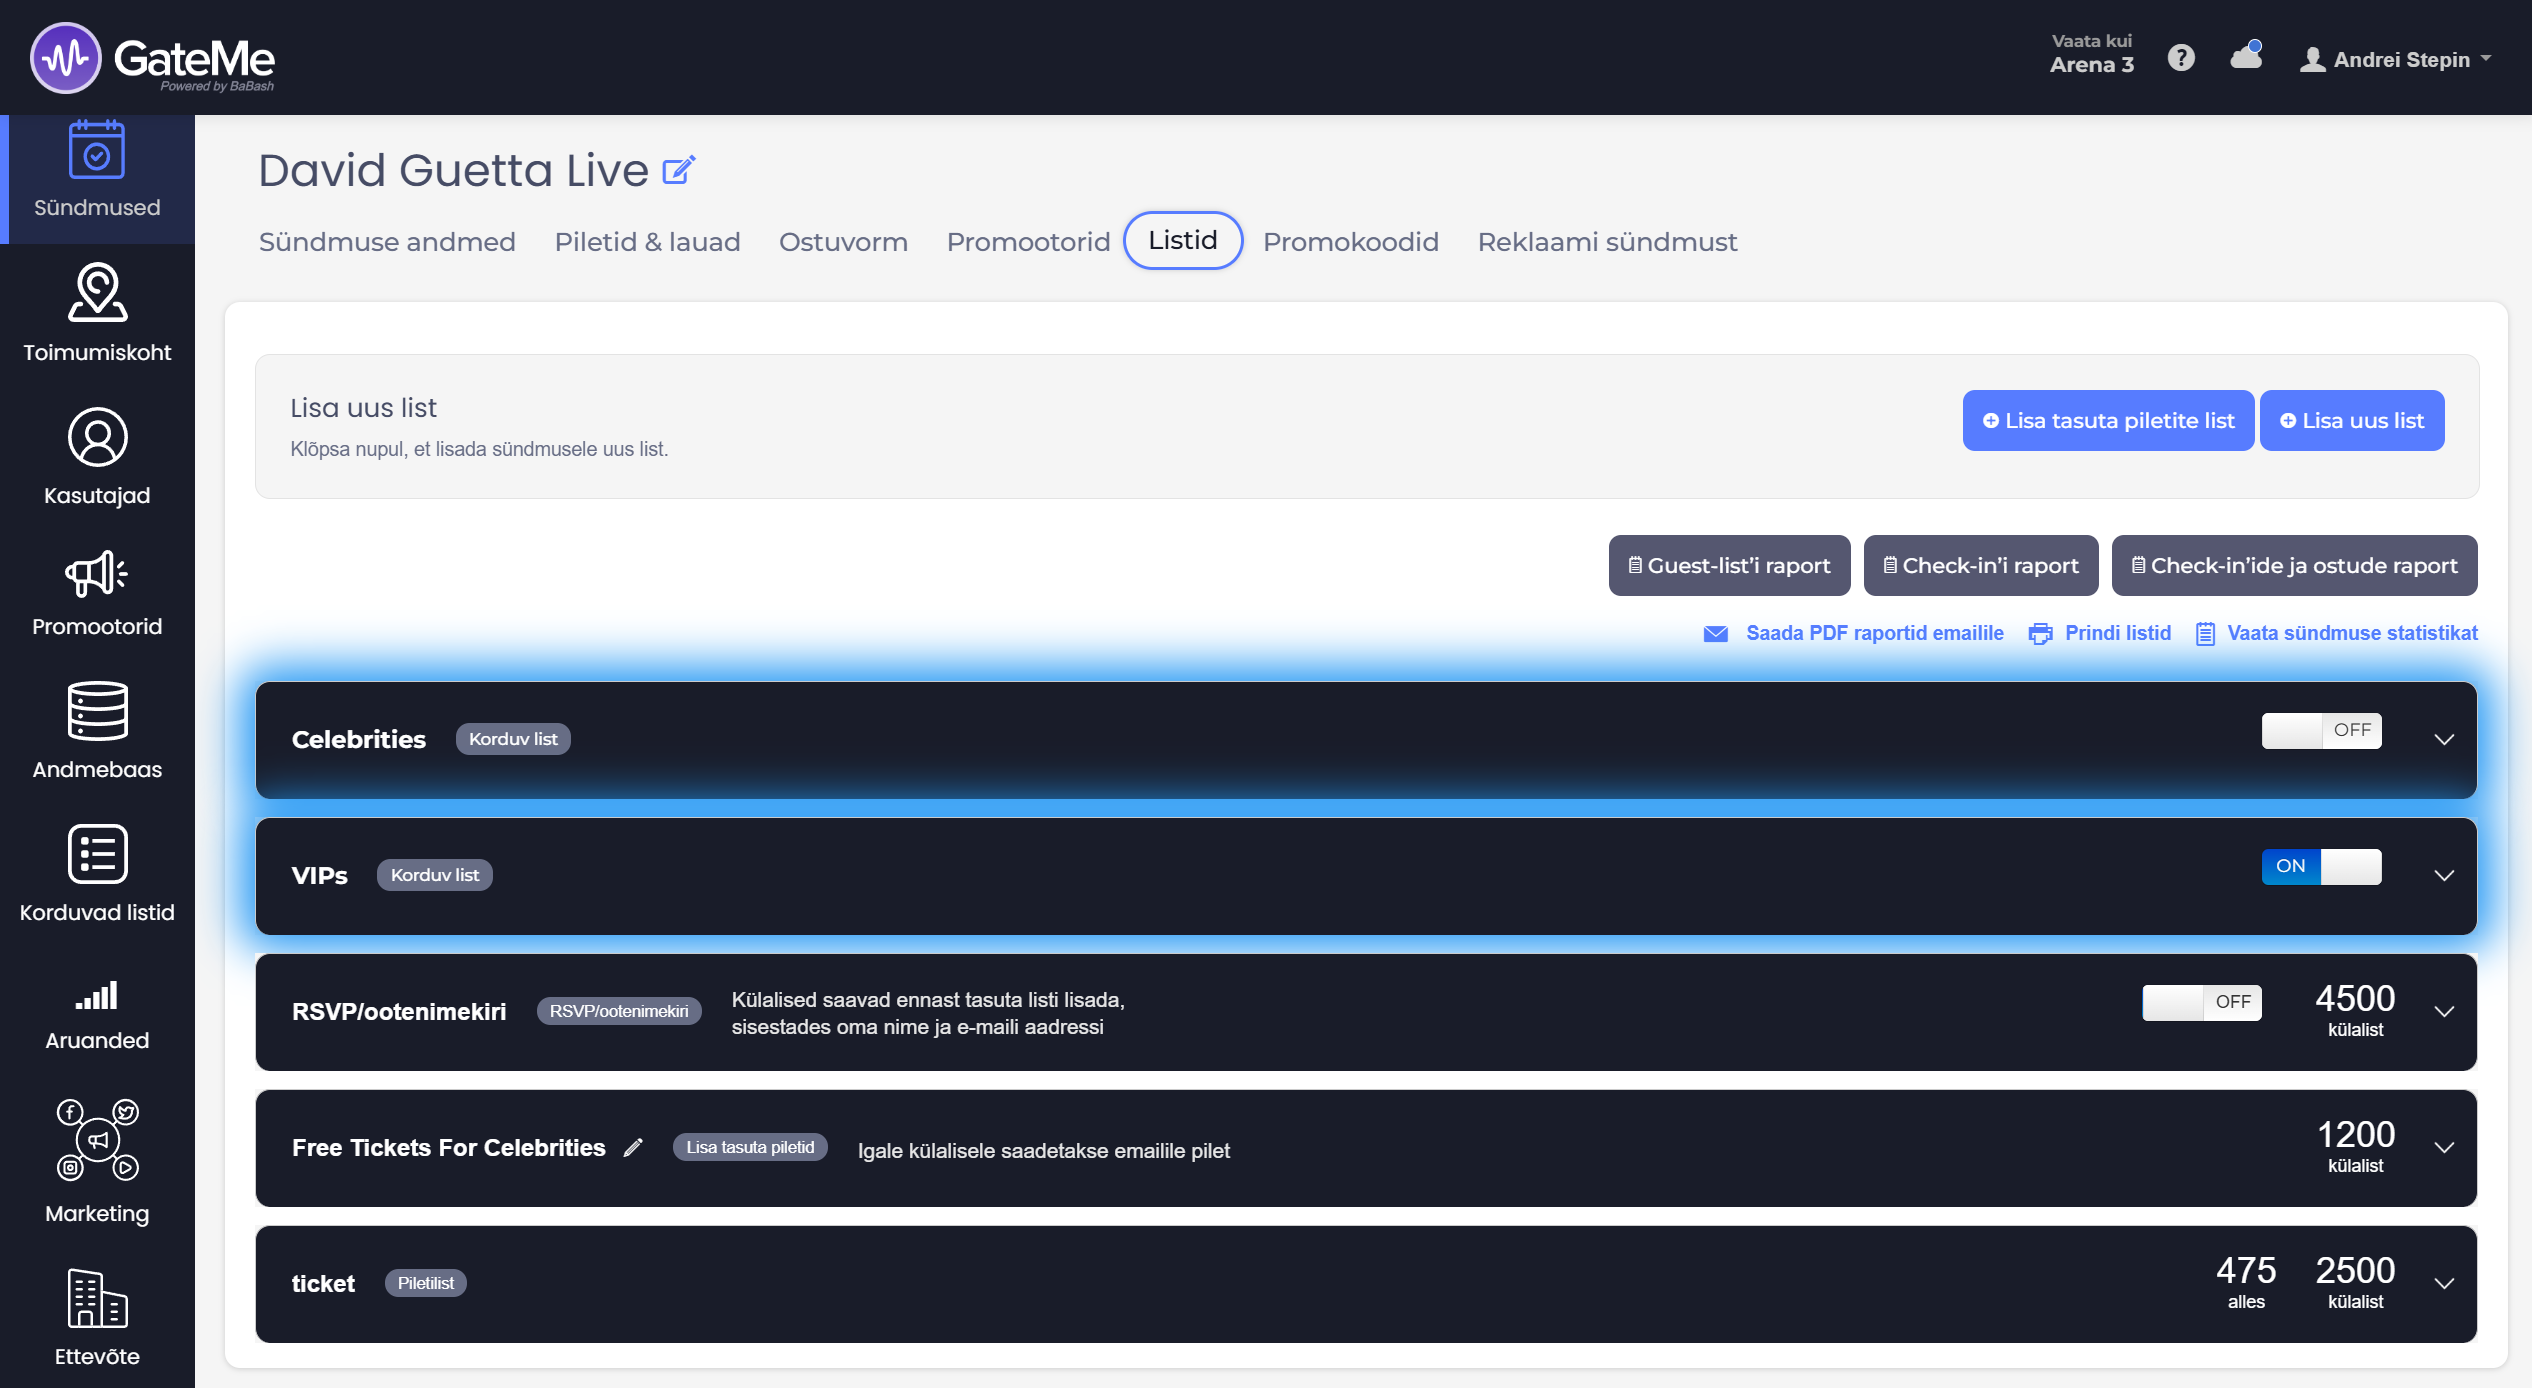Click the Korduv list badge on VIPs

coord(434,876)
